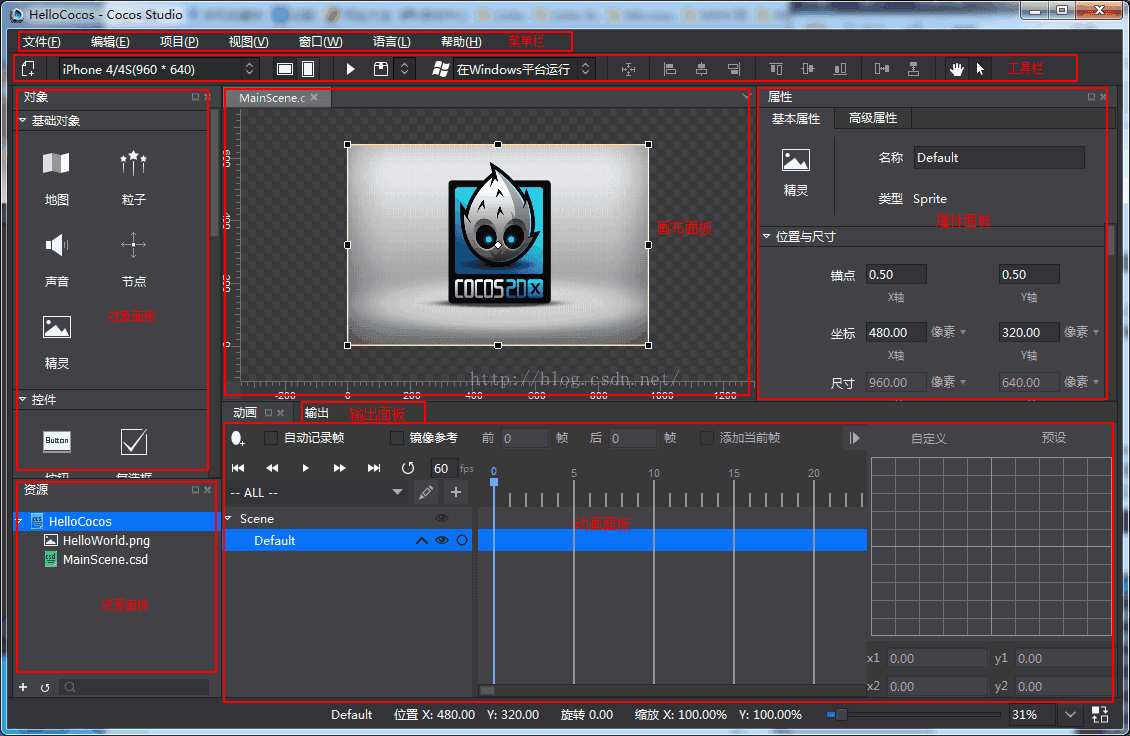Image resolution: width=1130 pixels, height=736 pixels.
Task: Click the edit animation pencil icon
Action: 426,492
